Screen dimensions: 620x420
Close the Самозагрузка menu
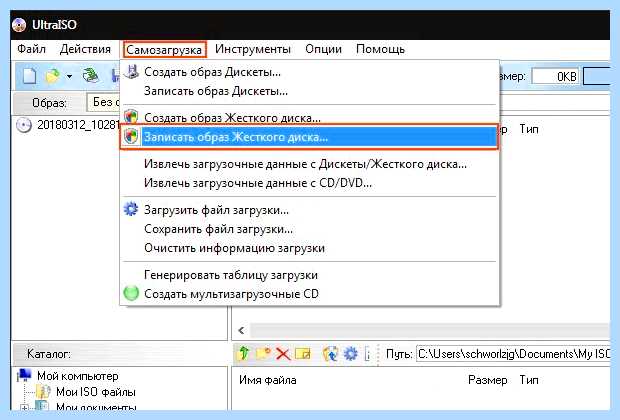coord(164,50)
